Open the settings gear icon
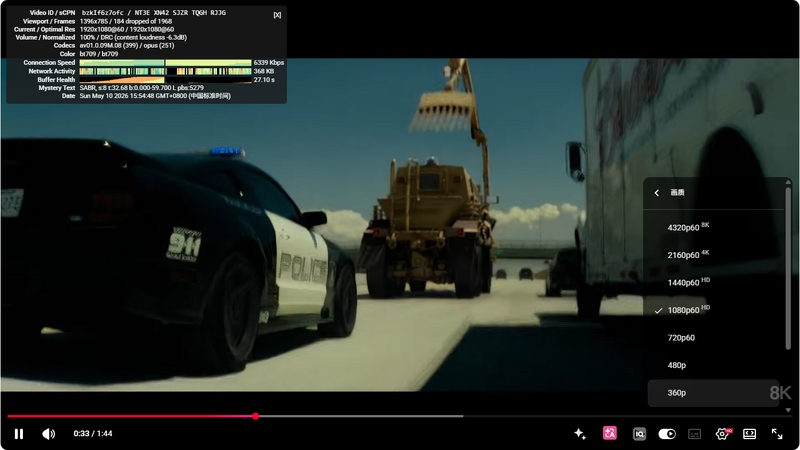The image size is (800, 450). (x=722, y=434)
